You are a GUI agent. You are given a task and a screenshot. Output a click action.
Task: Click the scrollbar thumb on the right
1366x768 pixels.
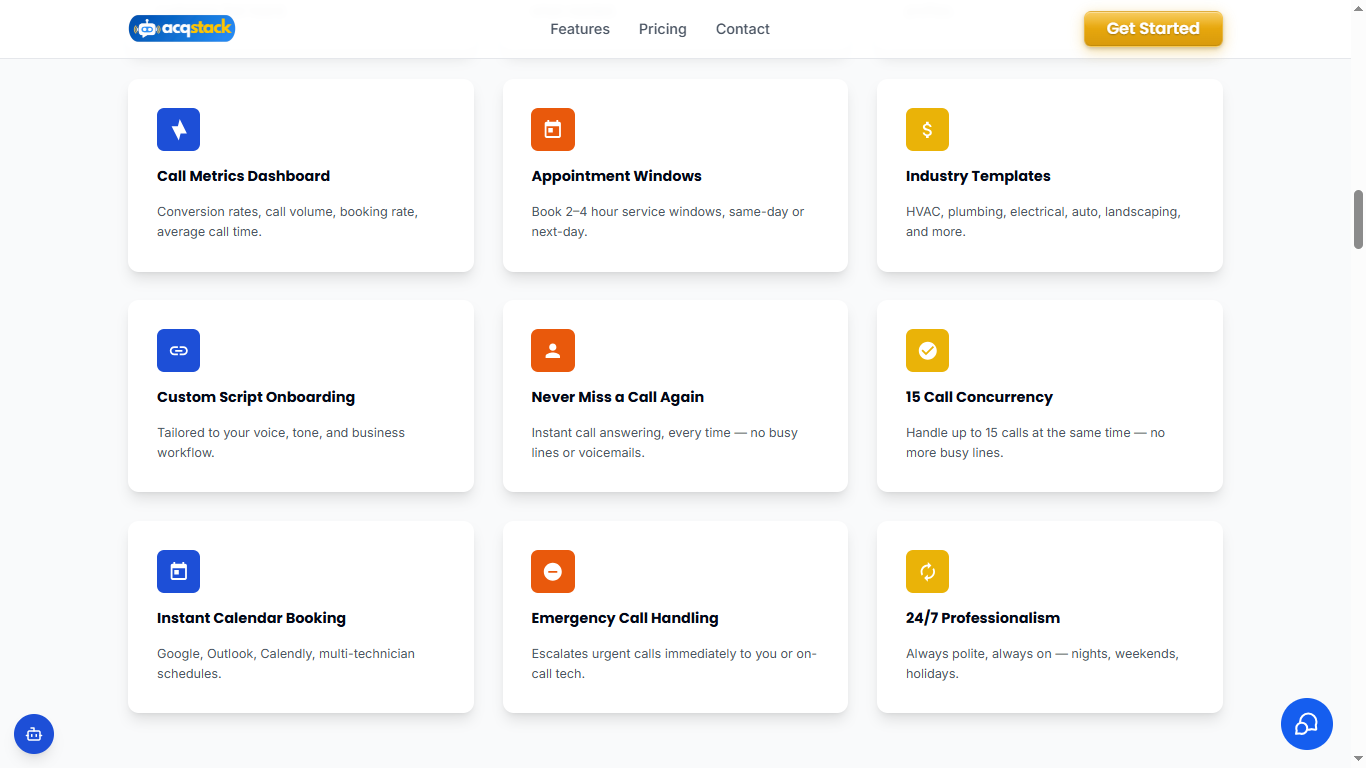coord(1358,218)
